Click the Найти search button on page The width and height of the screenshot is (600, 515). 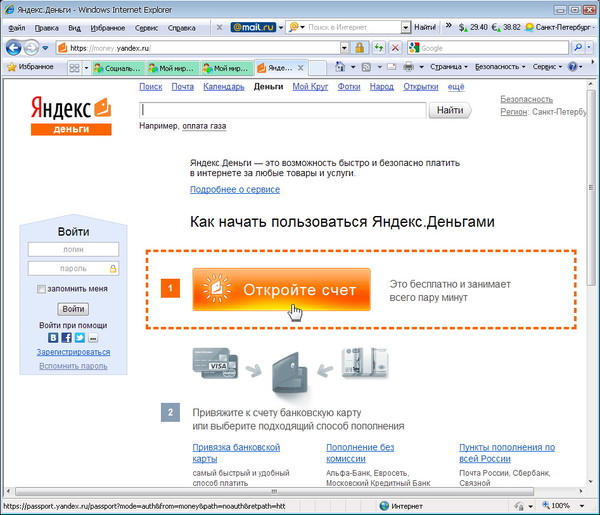(x=450, y=110)
